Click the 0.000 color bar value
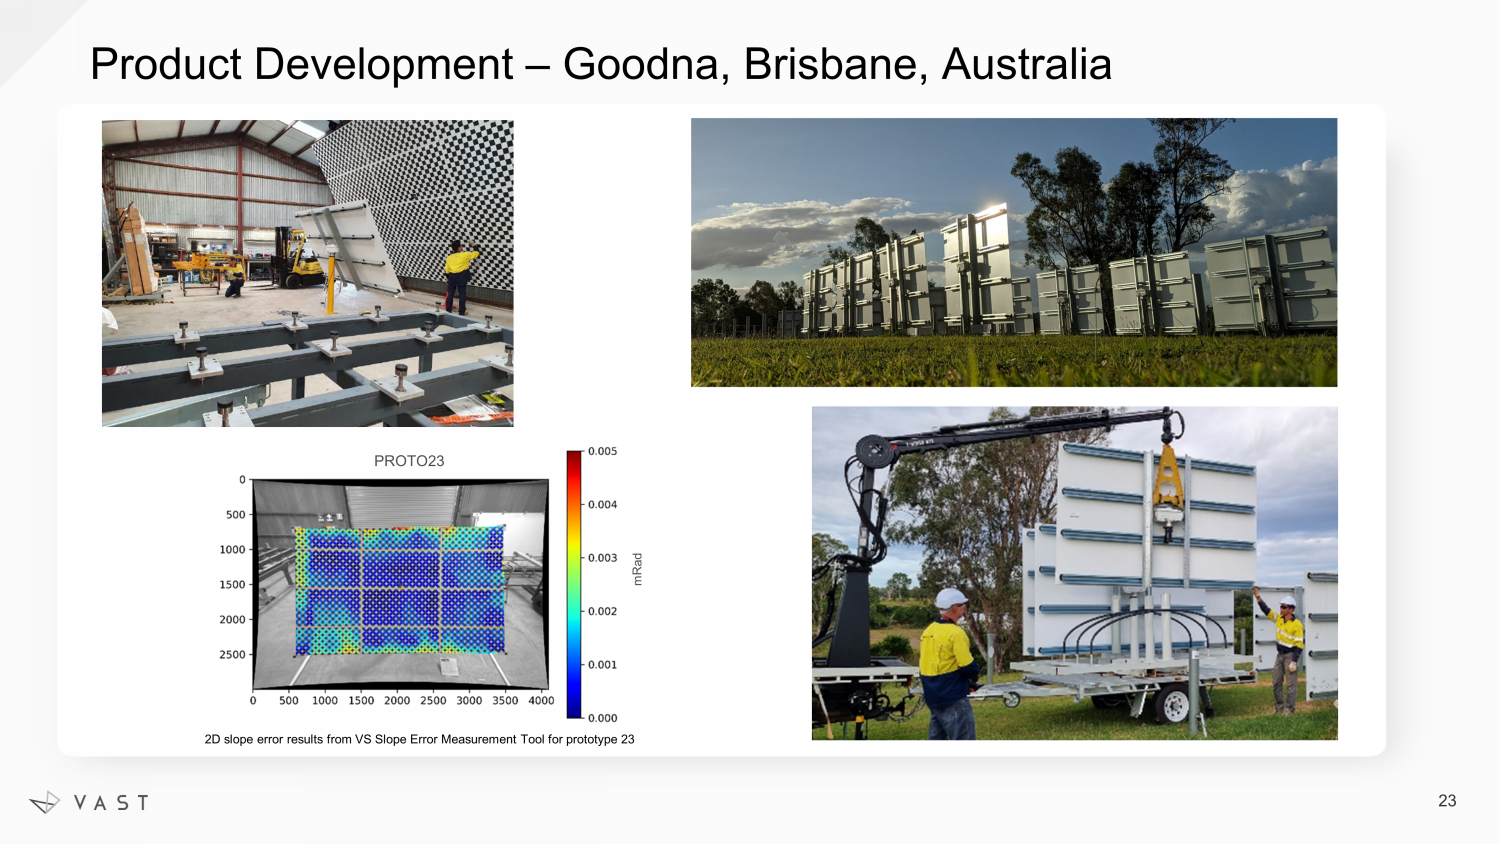This screenshot has height=844, width=1500. point(602,718)
